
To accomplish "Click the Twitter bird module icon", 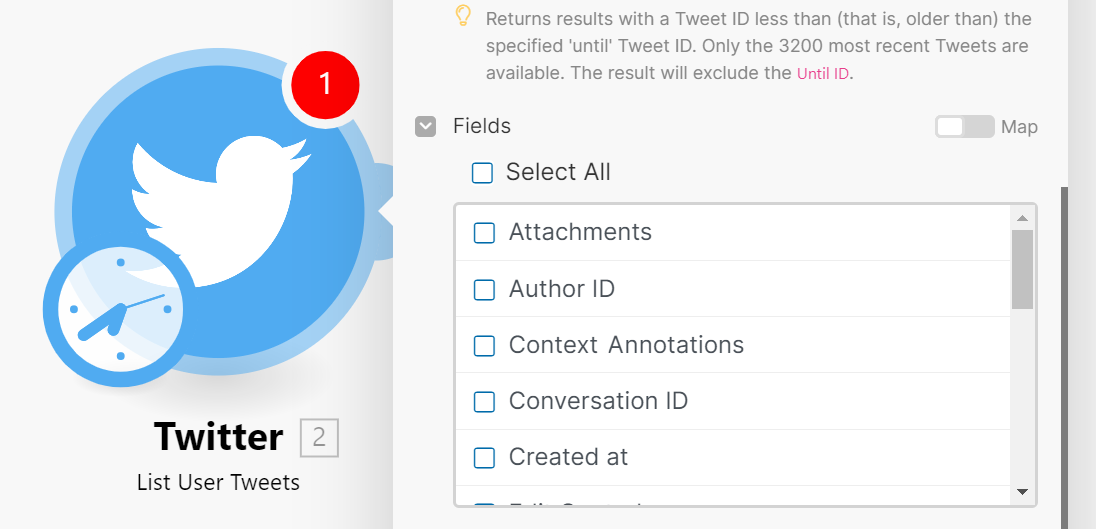I will click(x=220, y=200).
